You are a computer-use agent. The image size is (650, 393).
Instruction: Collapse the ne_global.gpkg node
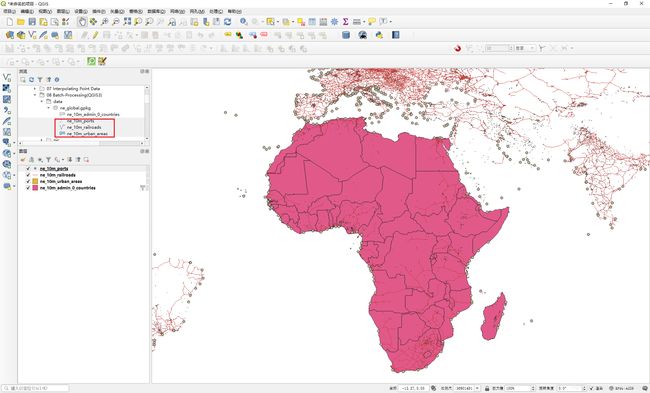coord(48,108)
